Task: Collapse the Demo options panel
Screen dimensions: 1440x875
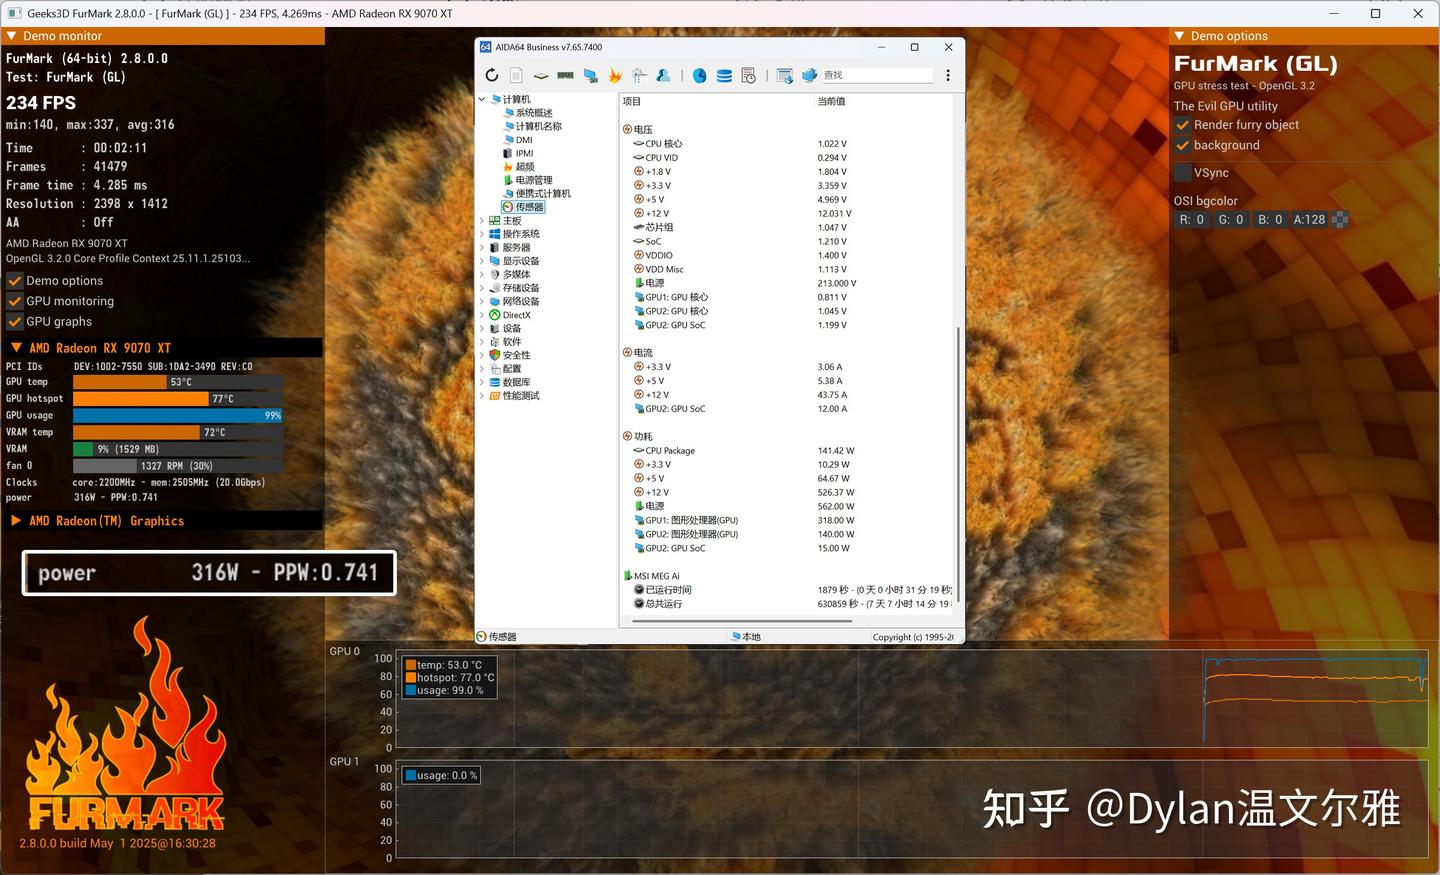Action: coord(1180,36)
